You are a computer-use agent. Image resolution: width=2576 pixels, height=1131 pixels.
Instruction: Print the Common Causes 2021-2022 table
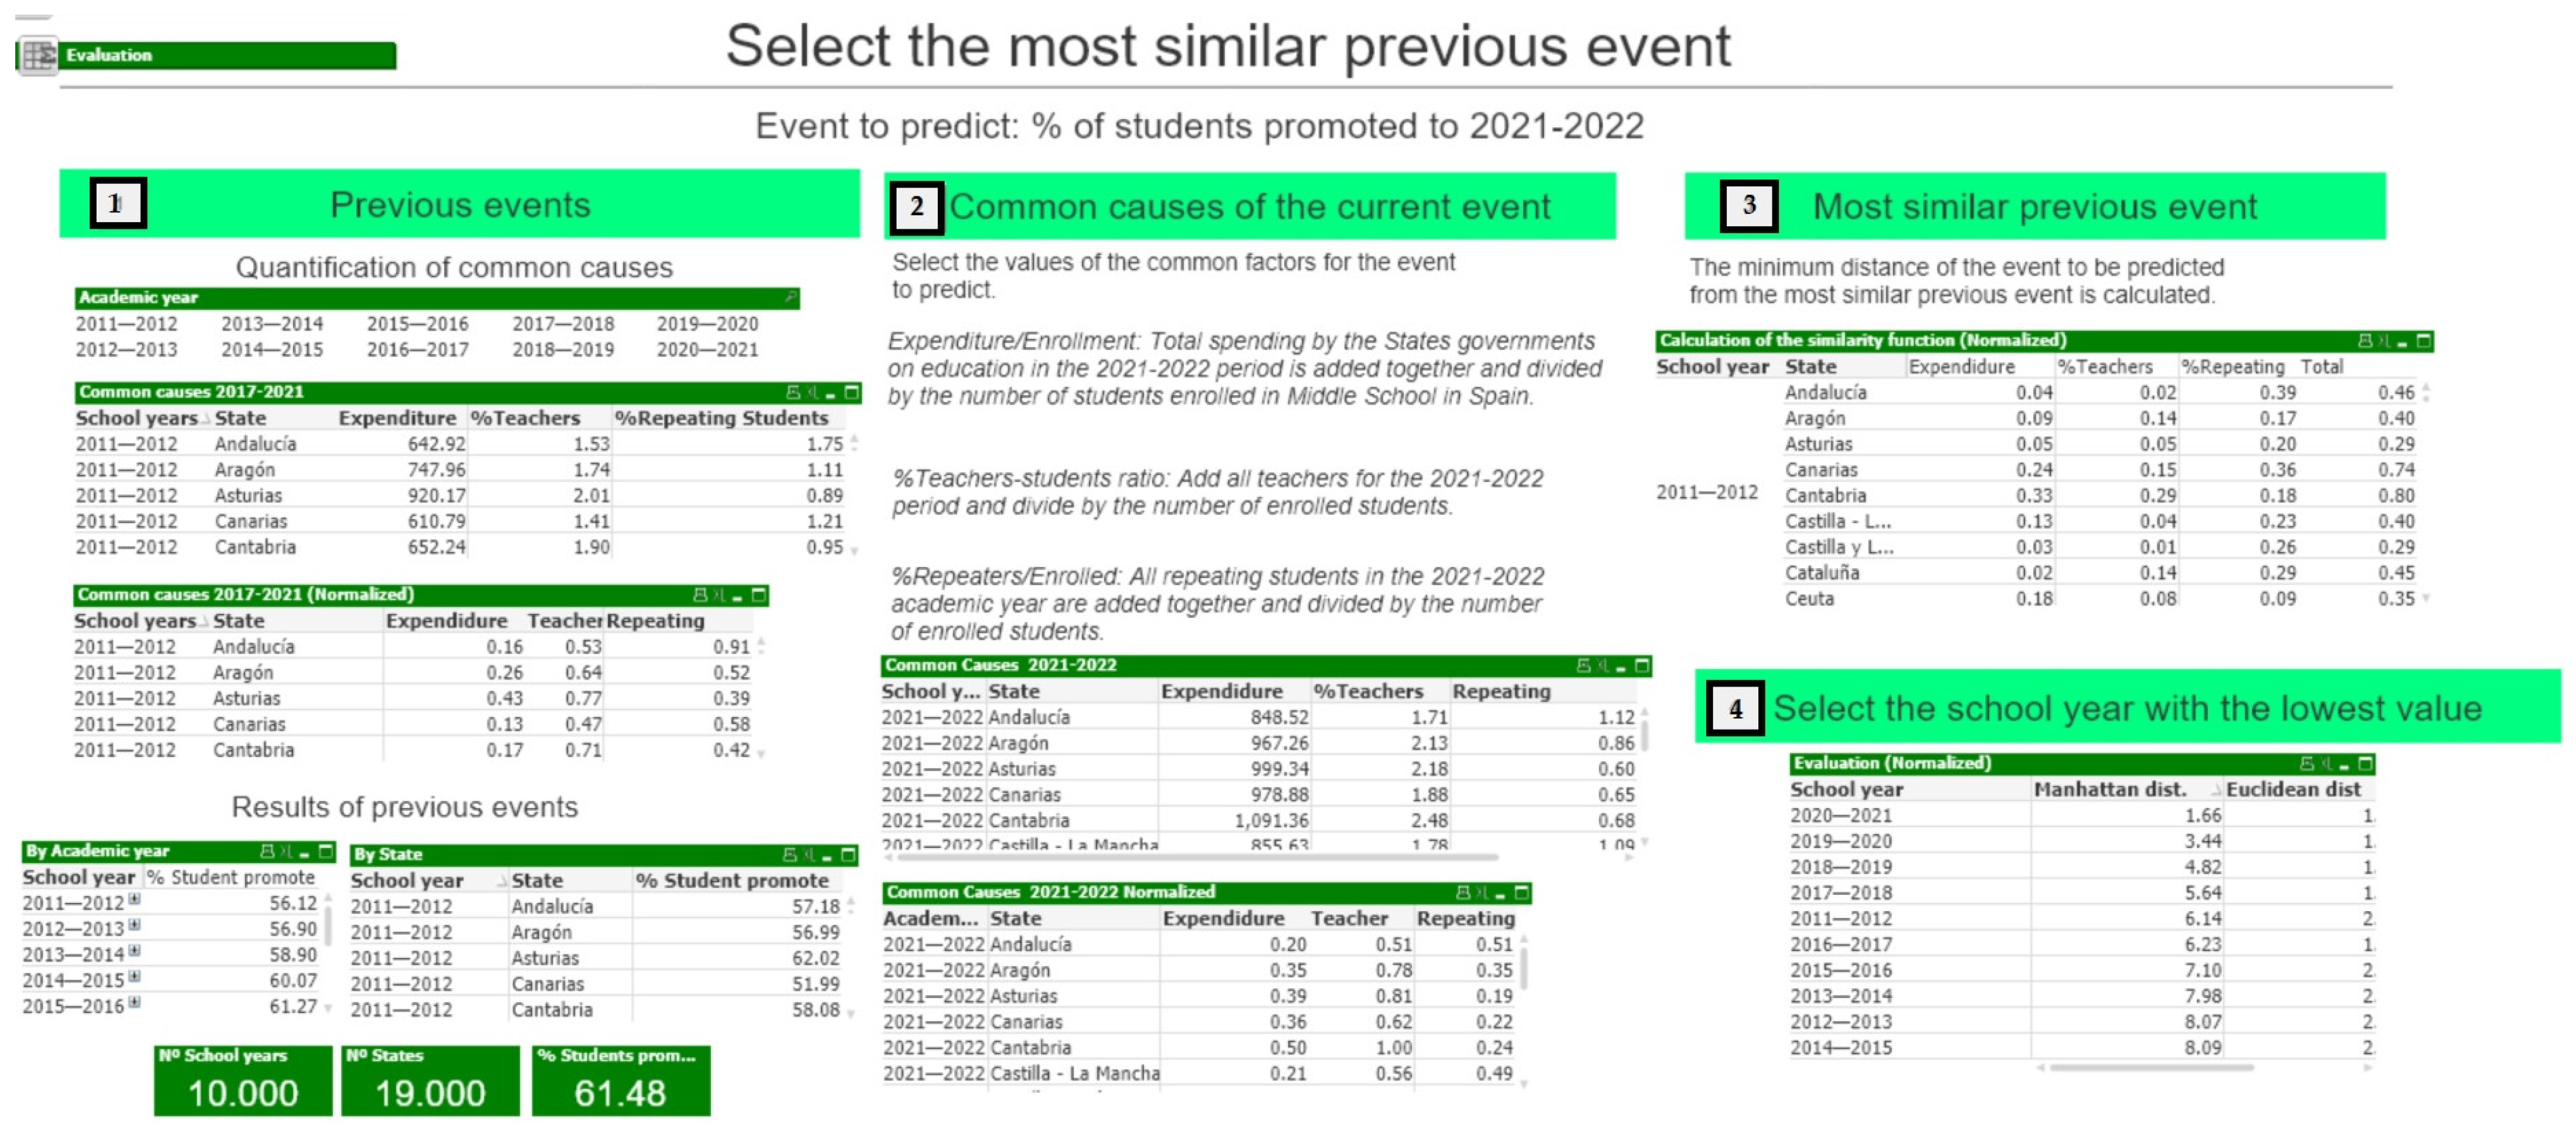pyautogui.click(x=1584, y=666)
